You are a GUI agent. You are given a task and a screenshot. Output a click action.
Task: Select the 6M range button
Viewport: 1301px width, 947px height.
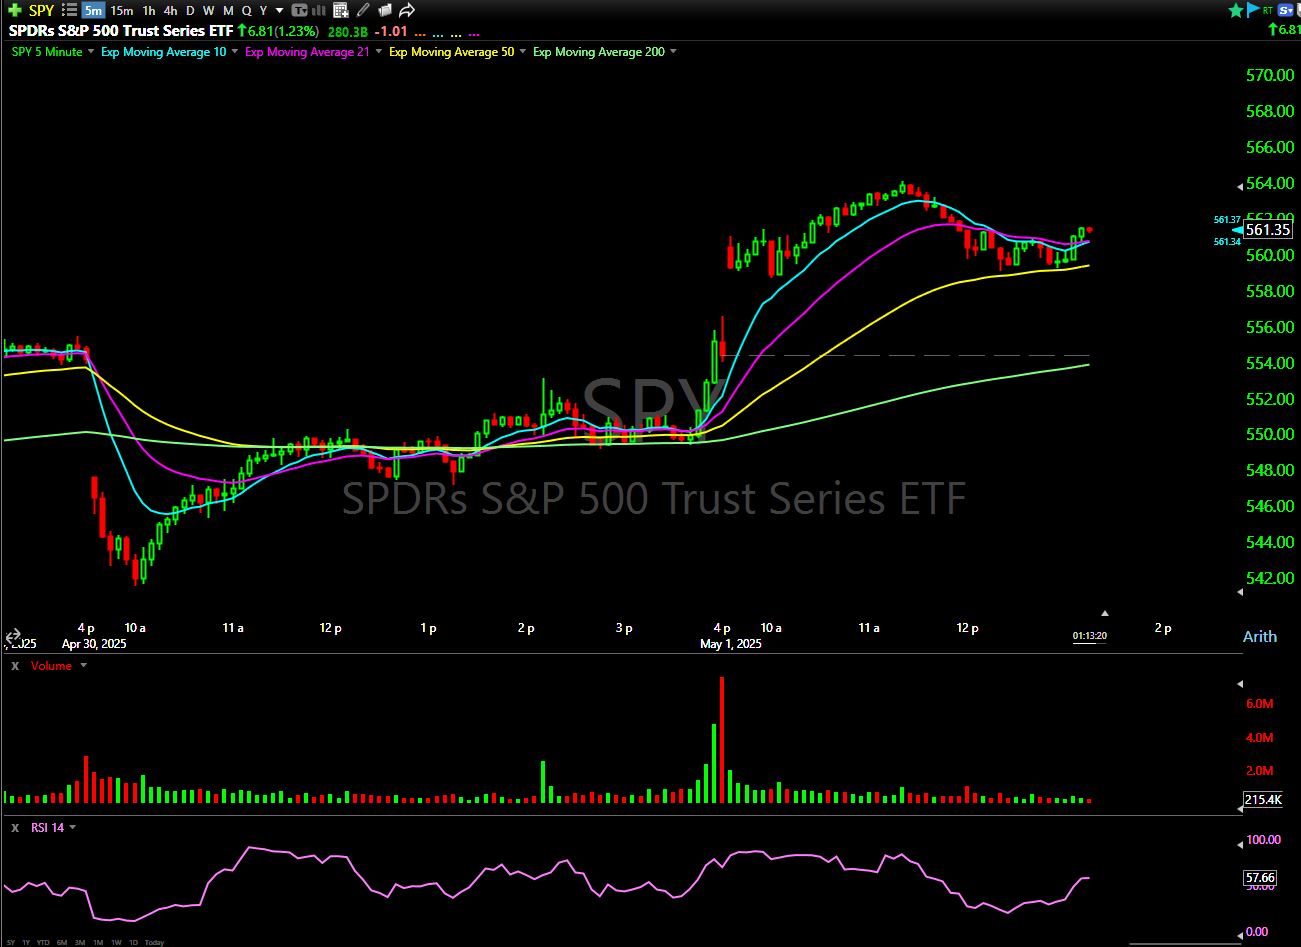(x=62, y=942)
